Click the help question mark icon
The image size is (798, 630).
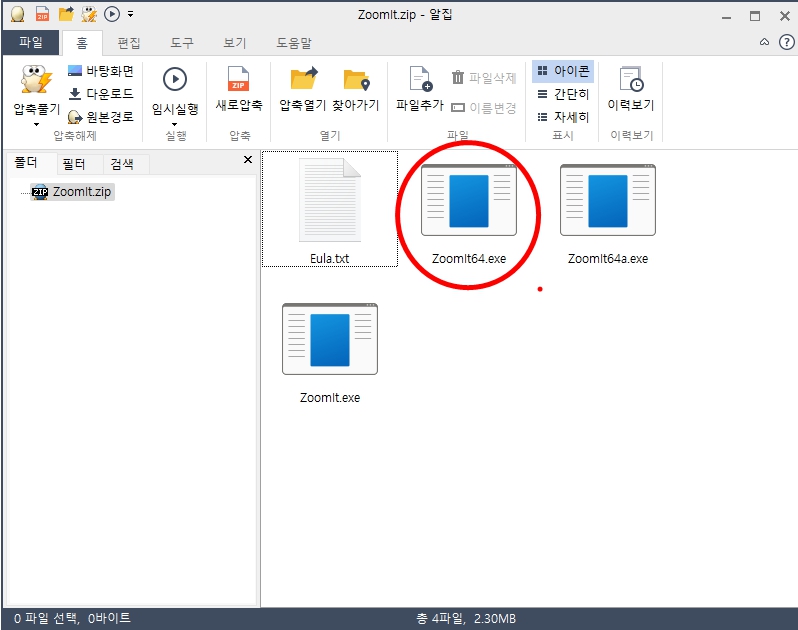coord(787,42)
